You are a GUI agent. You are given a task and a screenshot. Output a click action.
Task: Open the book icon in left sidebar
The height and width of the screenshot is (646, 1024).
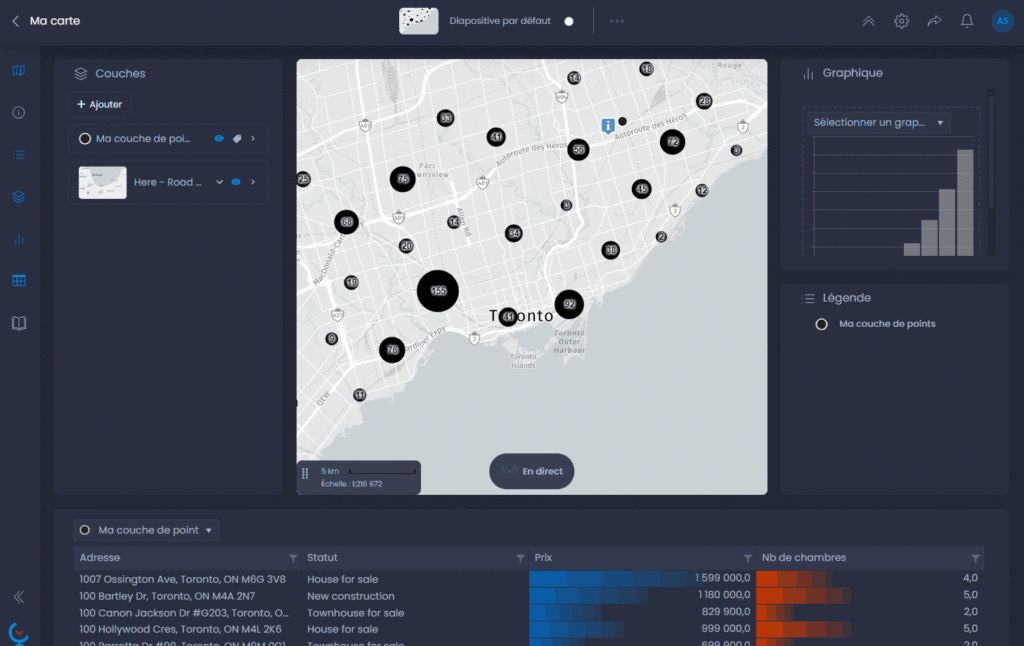19,323
